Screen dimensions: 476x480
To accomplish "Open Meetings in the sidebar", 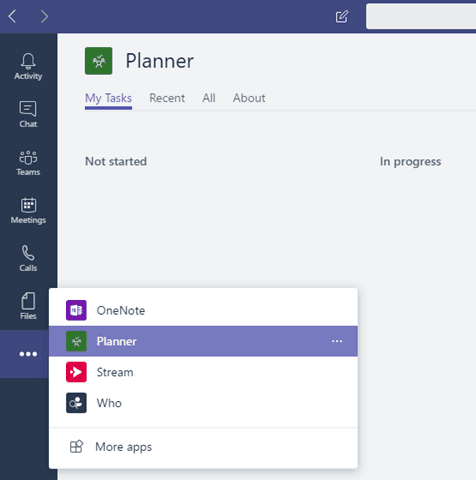I will point(28,210).
